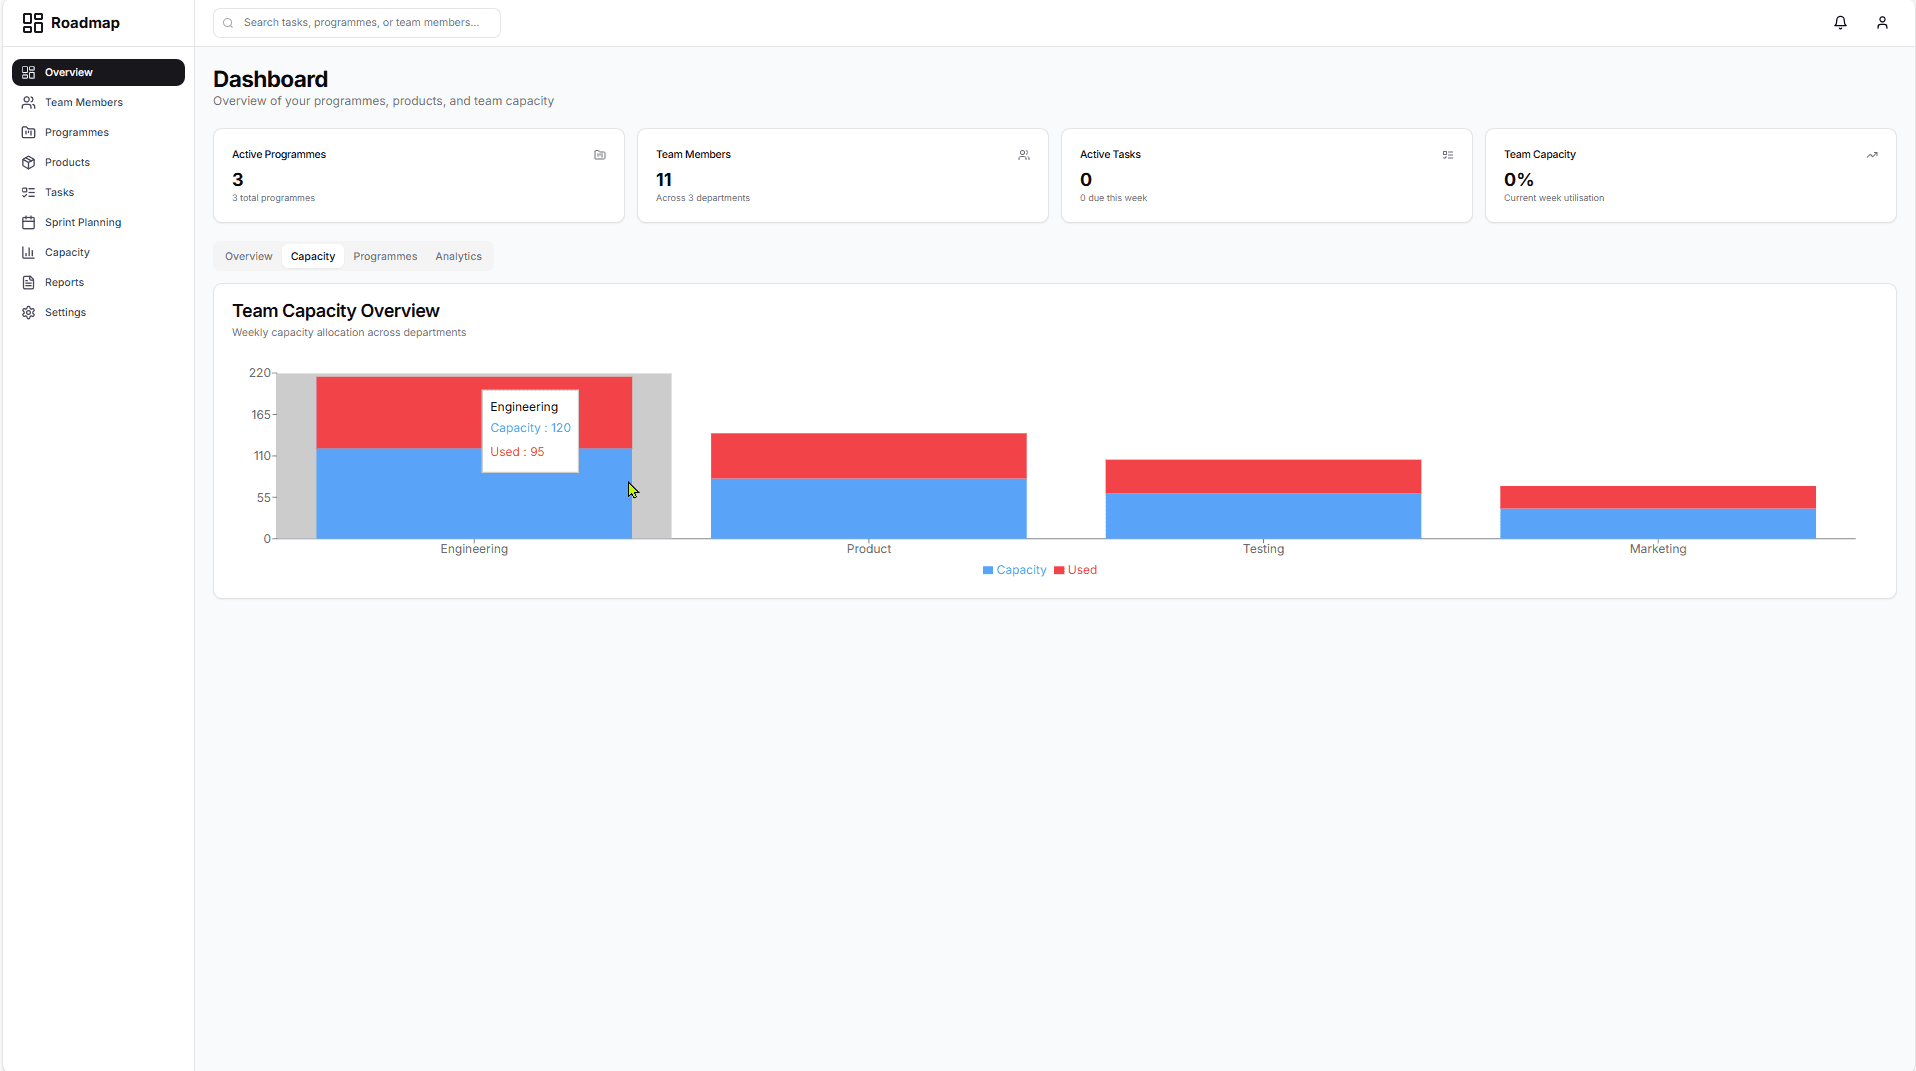Click the checklist icon on Active Tasks card
Screen dimensions: 1916x1071
[1447, 155]
